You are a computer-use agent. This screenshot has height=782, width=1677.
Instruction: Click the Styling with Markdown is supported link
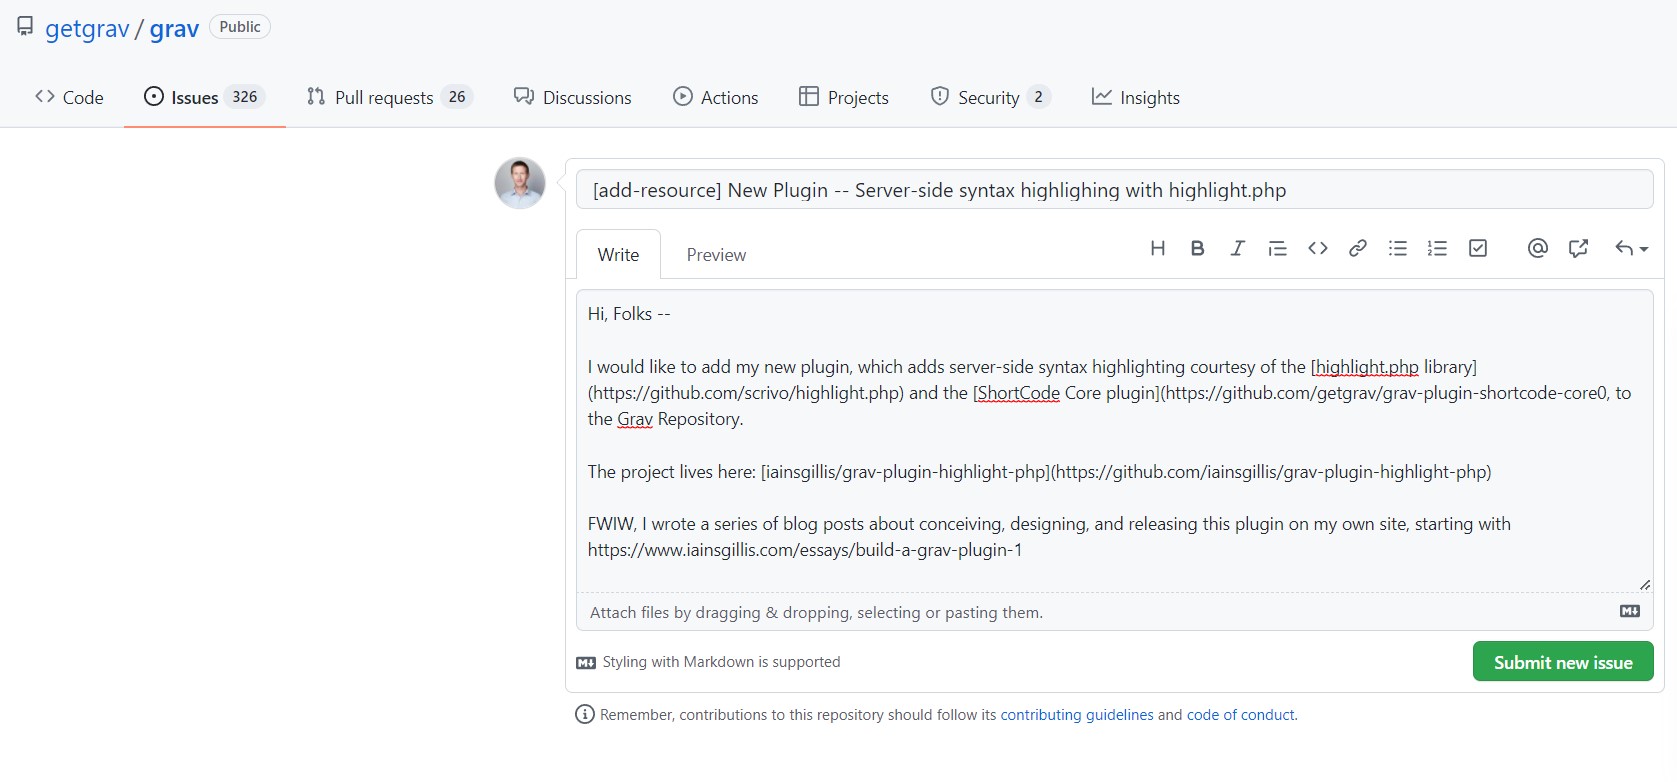coord(721,662)
